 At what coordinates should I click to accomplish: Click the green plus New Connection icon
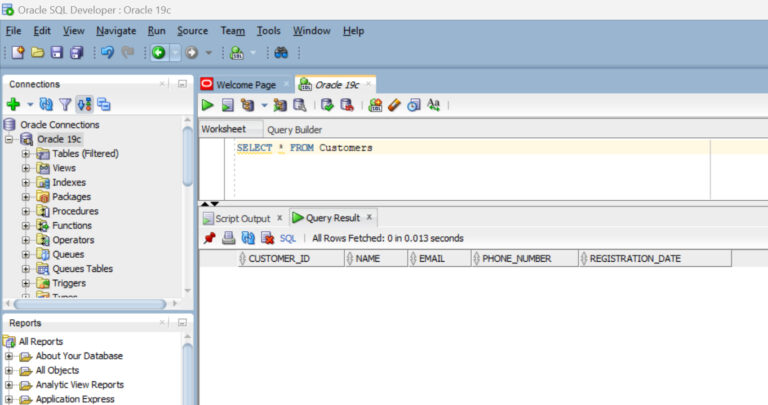pyautogui.click(x=14, y=104)
